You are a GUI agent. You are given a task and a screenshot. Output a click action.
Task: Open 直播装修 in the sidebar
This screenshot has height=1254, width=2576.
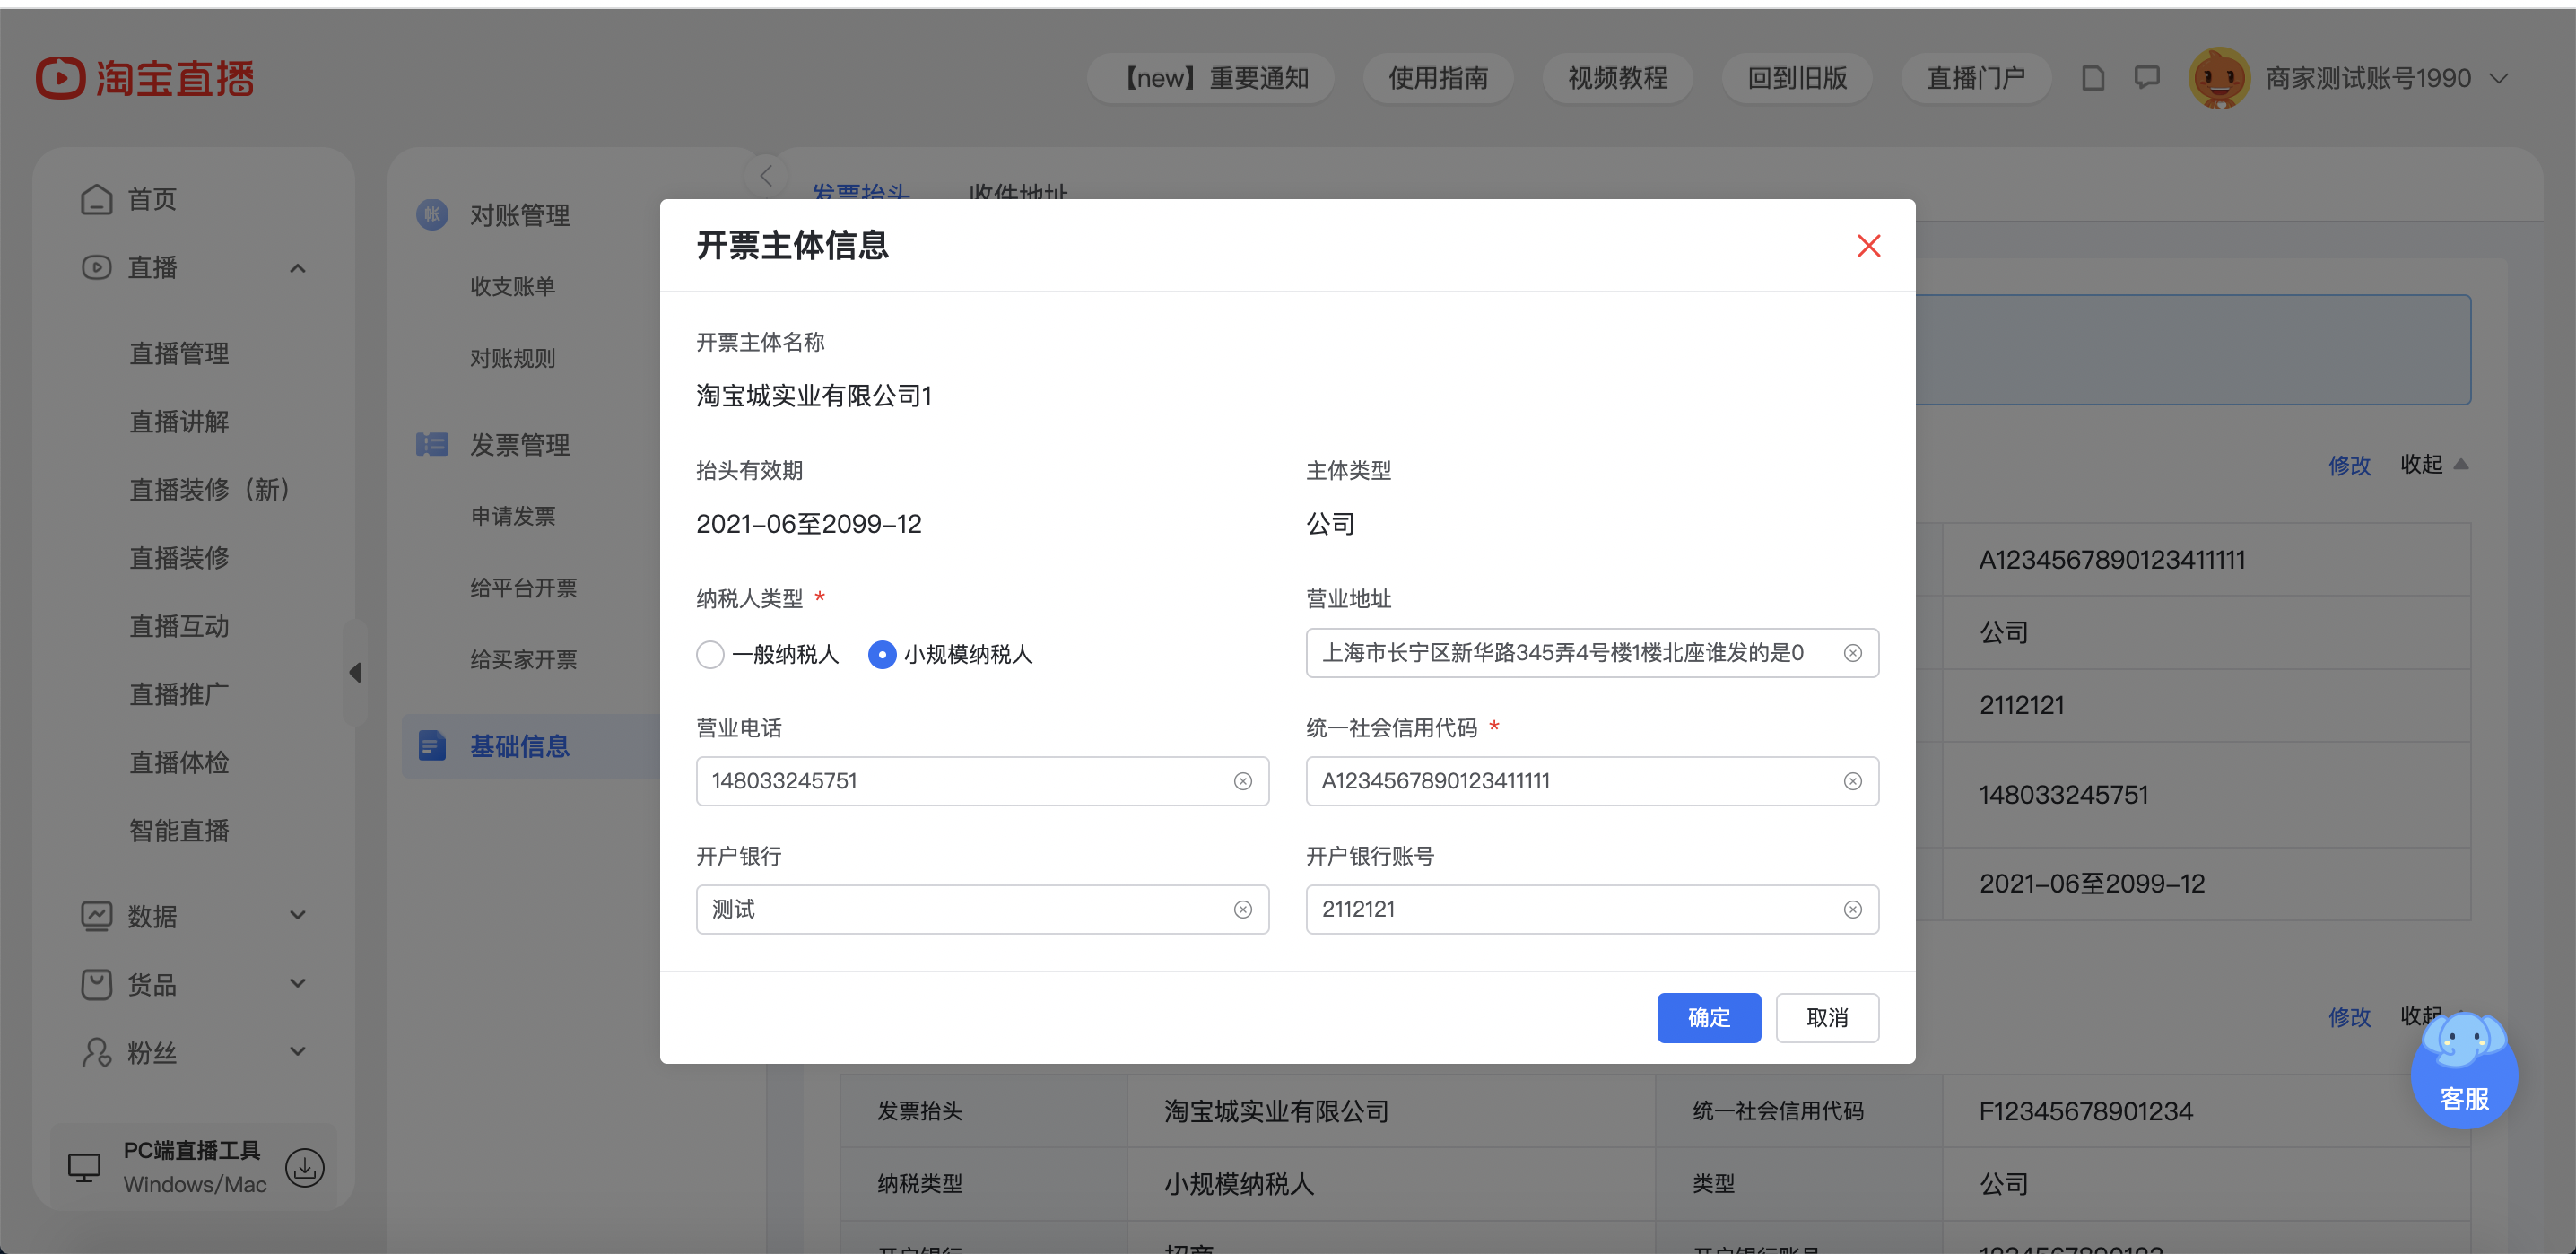click(179, 557)
